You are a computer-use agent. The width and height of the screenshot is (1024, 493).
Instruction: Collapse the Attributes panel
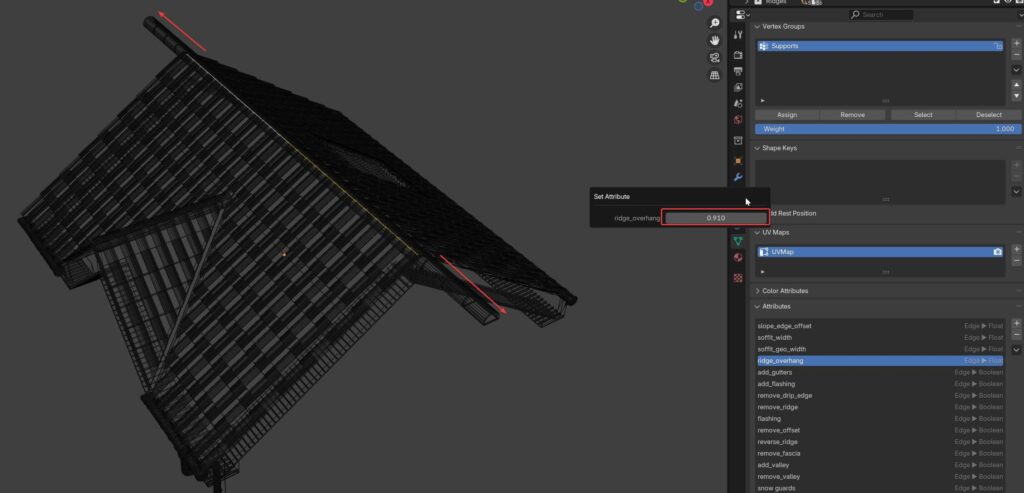758,307
